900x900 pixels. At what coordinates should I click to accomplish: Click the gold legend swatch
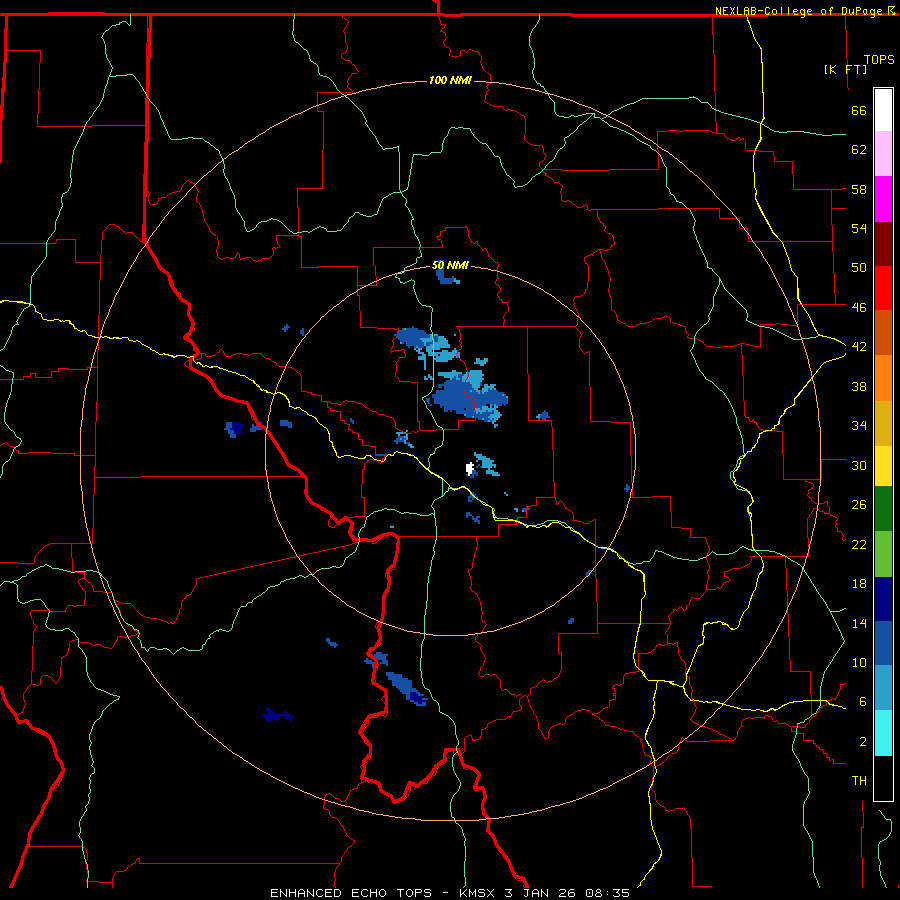tap(883, 423)
